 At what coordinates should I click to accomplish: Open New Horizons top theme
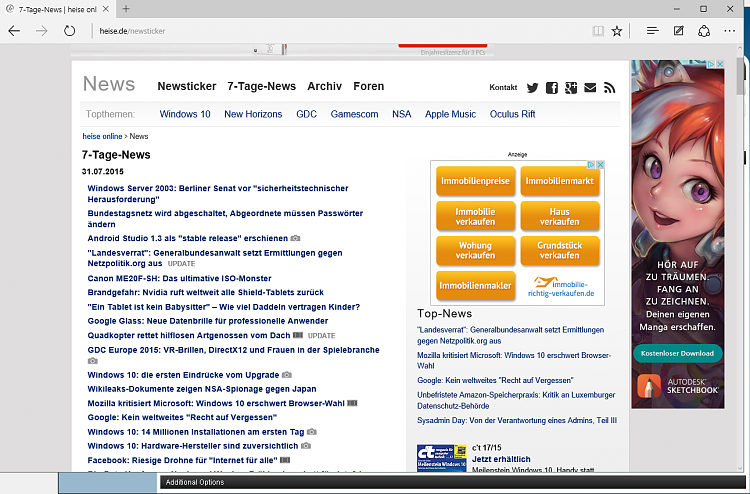(x=253, y=114)
